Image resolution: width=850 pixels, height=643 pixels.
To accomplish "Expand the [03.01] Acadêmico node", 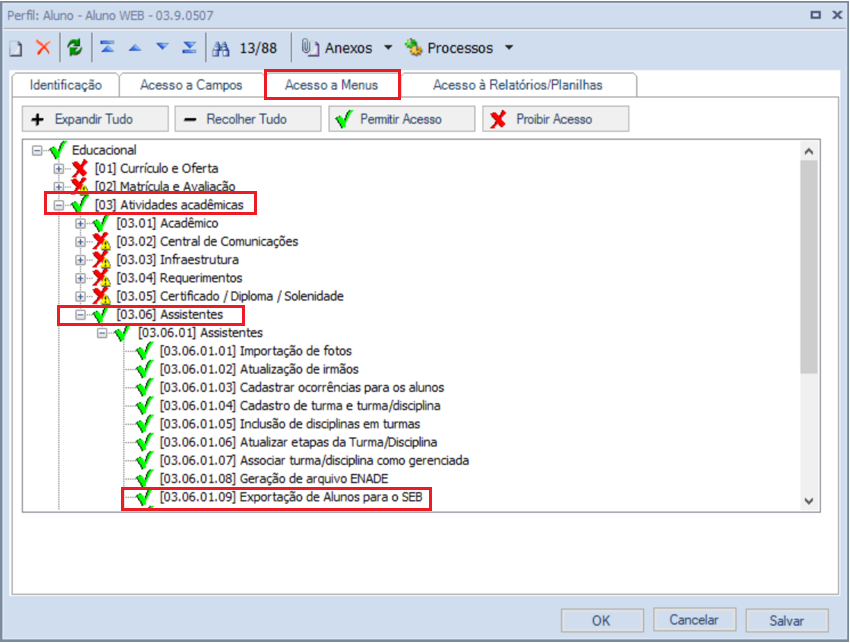I will pos(80,223).
